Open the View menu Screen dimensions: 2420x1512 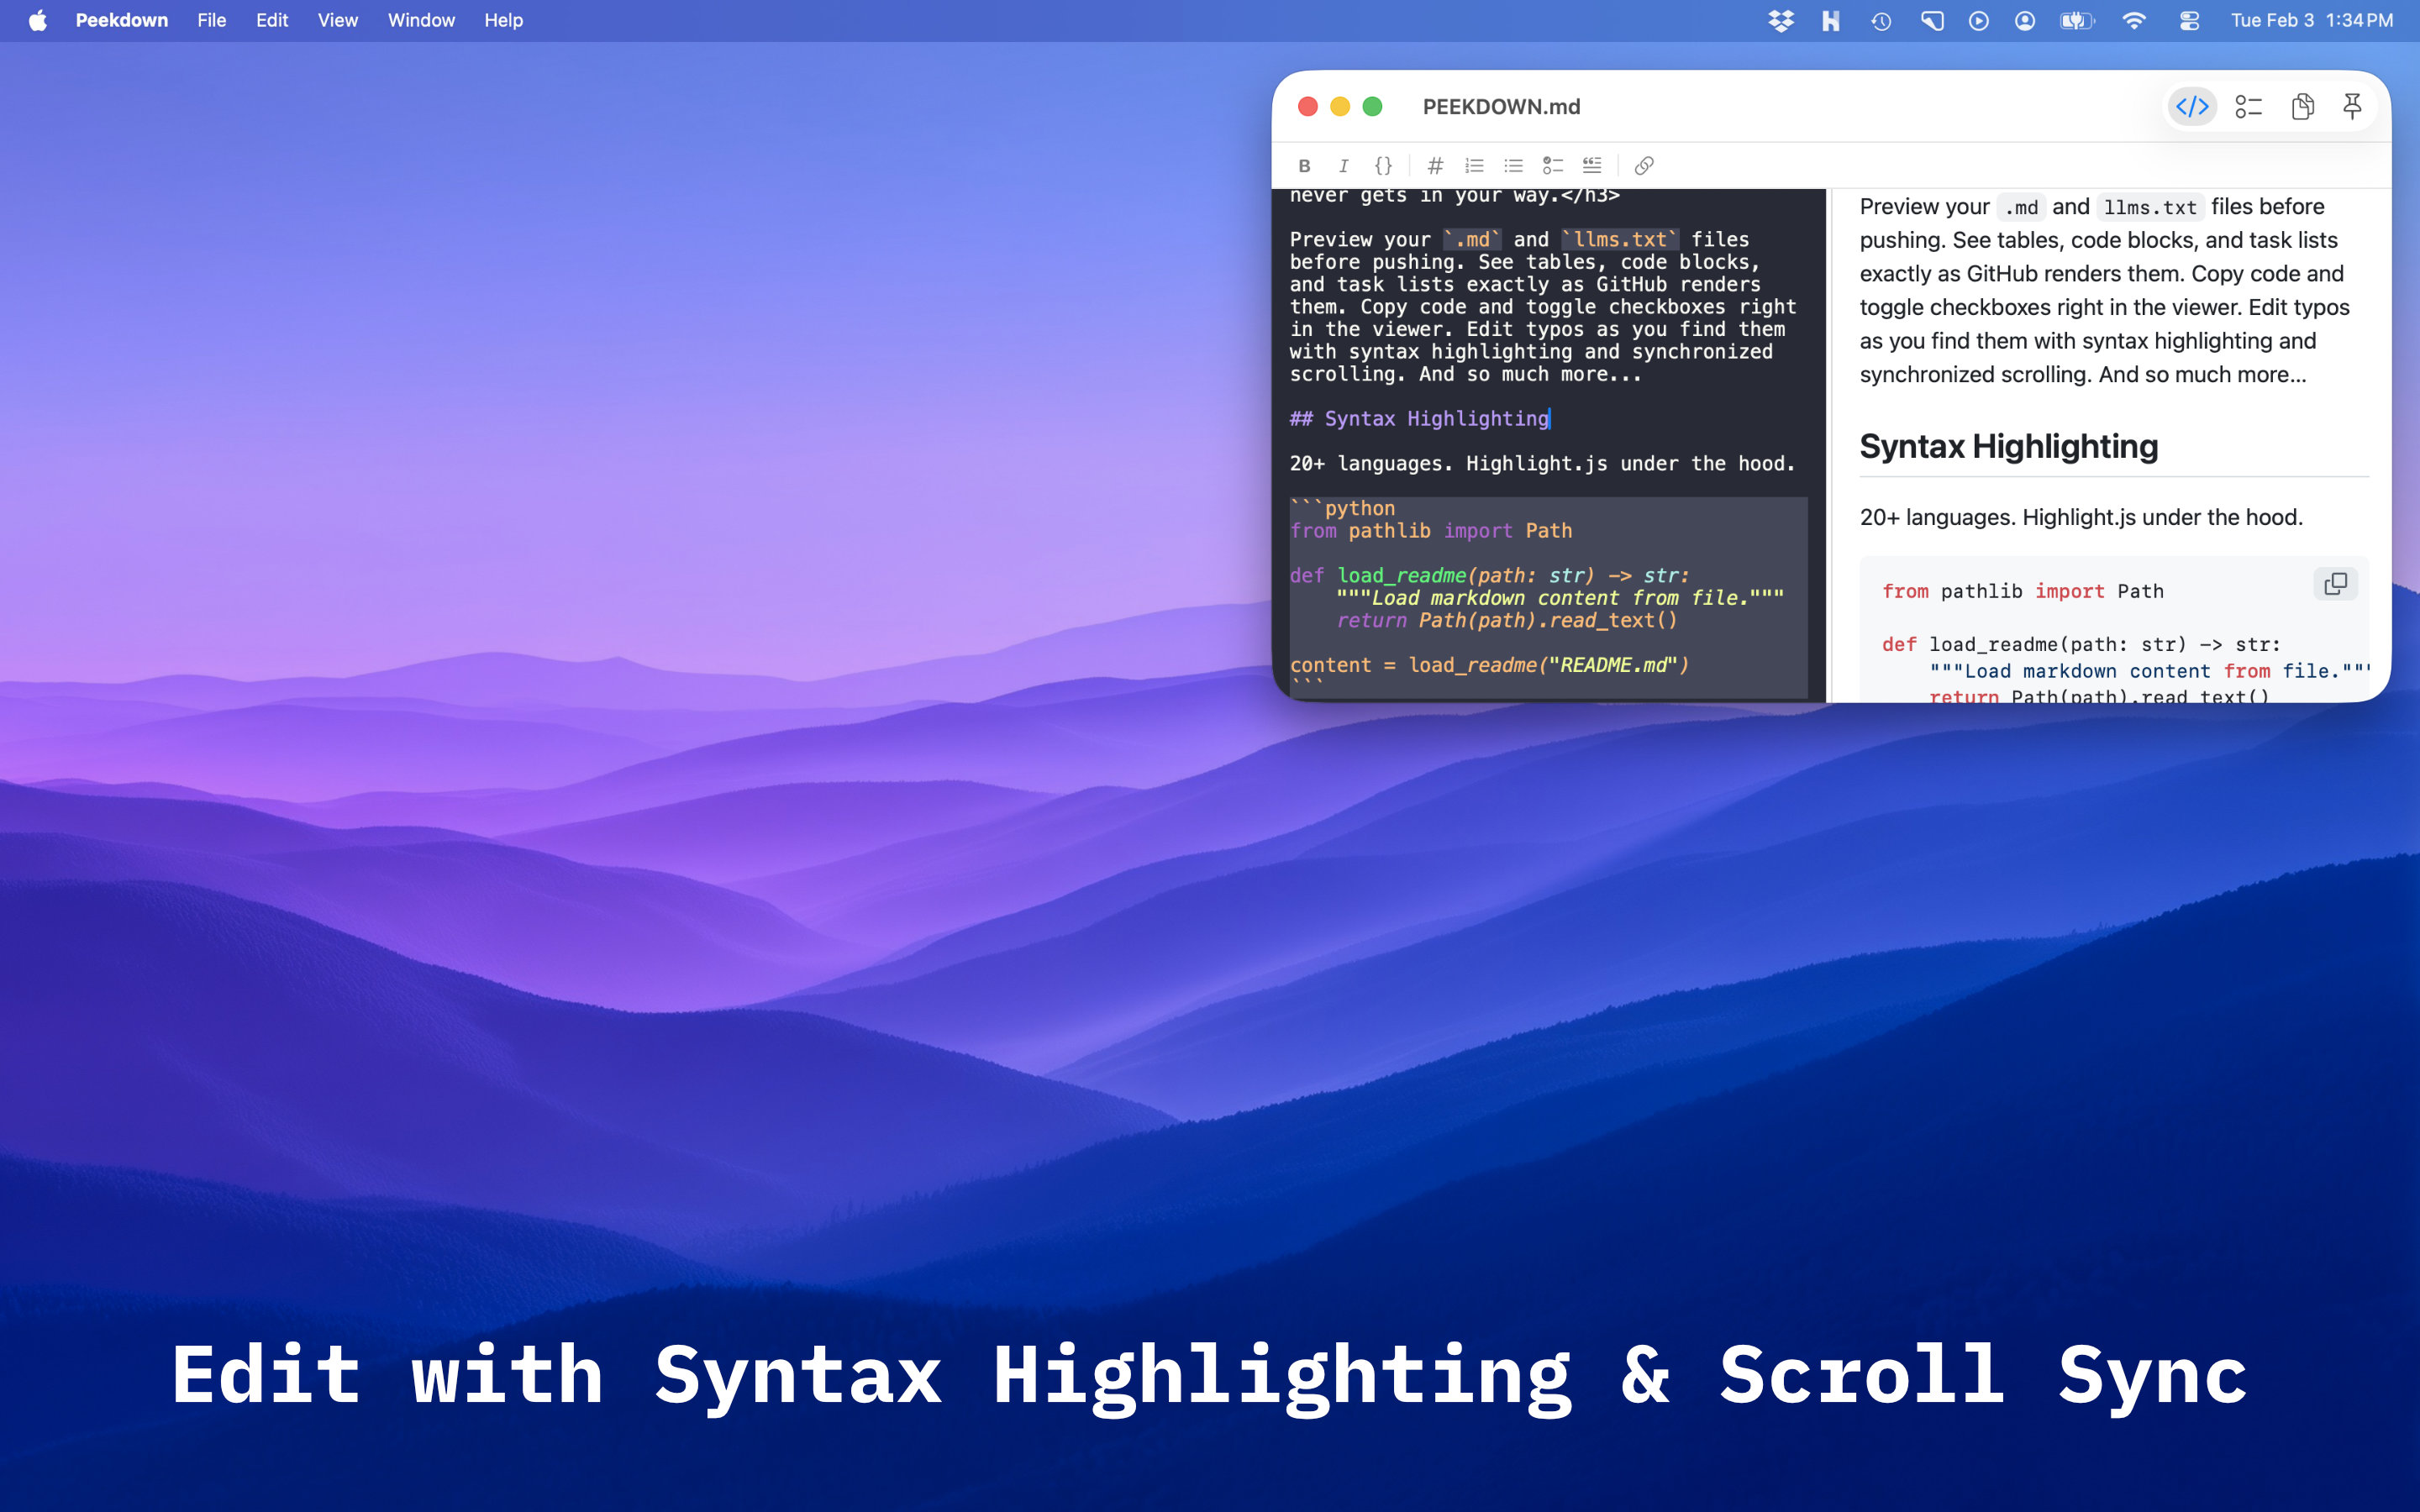[337, 20]
